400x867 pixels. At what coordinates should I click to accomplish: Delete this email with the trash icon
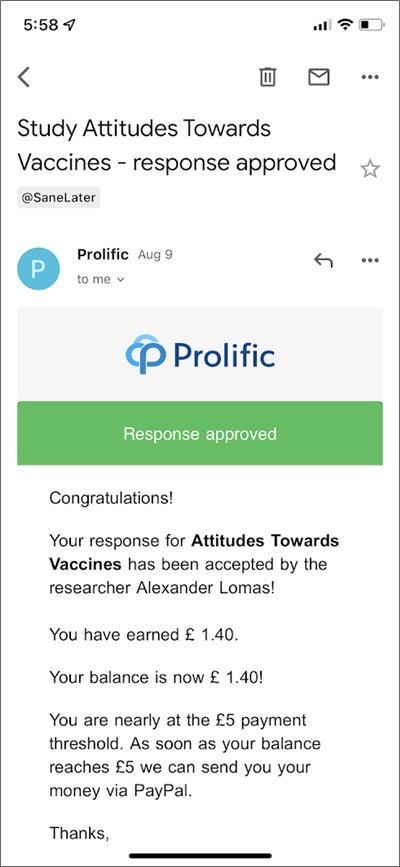268,77
